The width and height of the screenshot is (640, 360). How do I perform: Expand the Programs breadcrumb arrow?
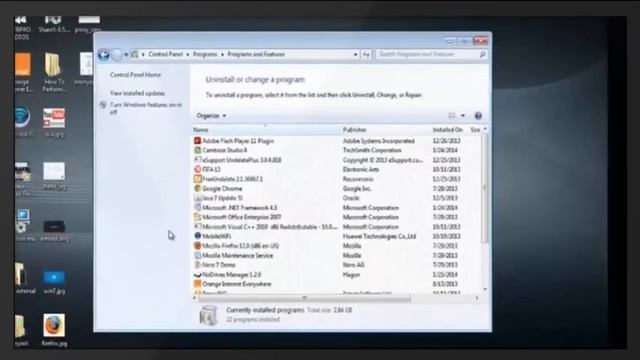click(x=222, y=54)
